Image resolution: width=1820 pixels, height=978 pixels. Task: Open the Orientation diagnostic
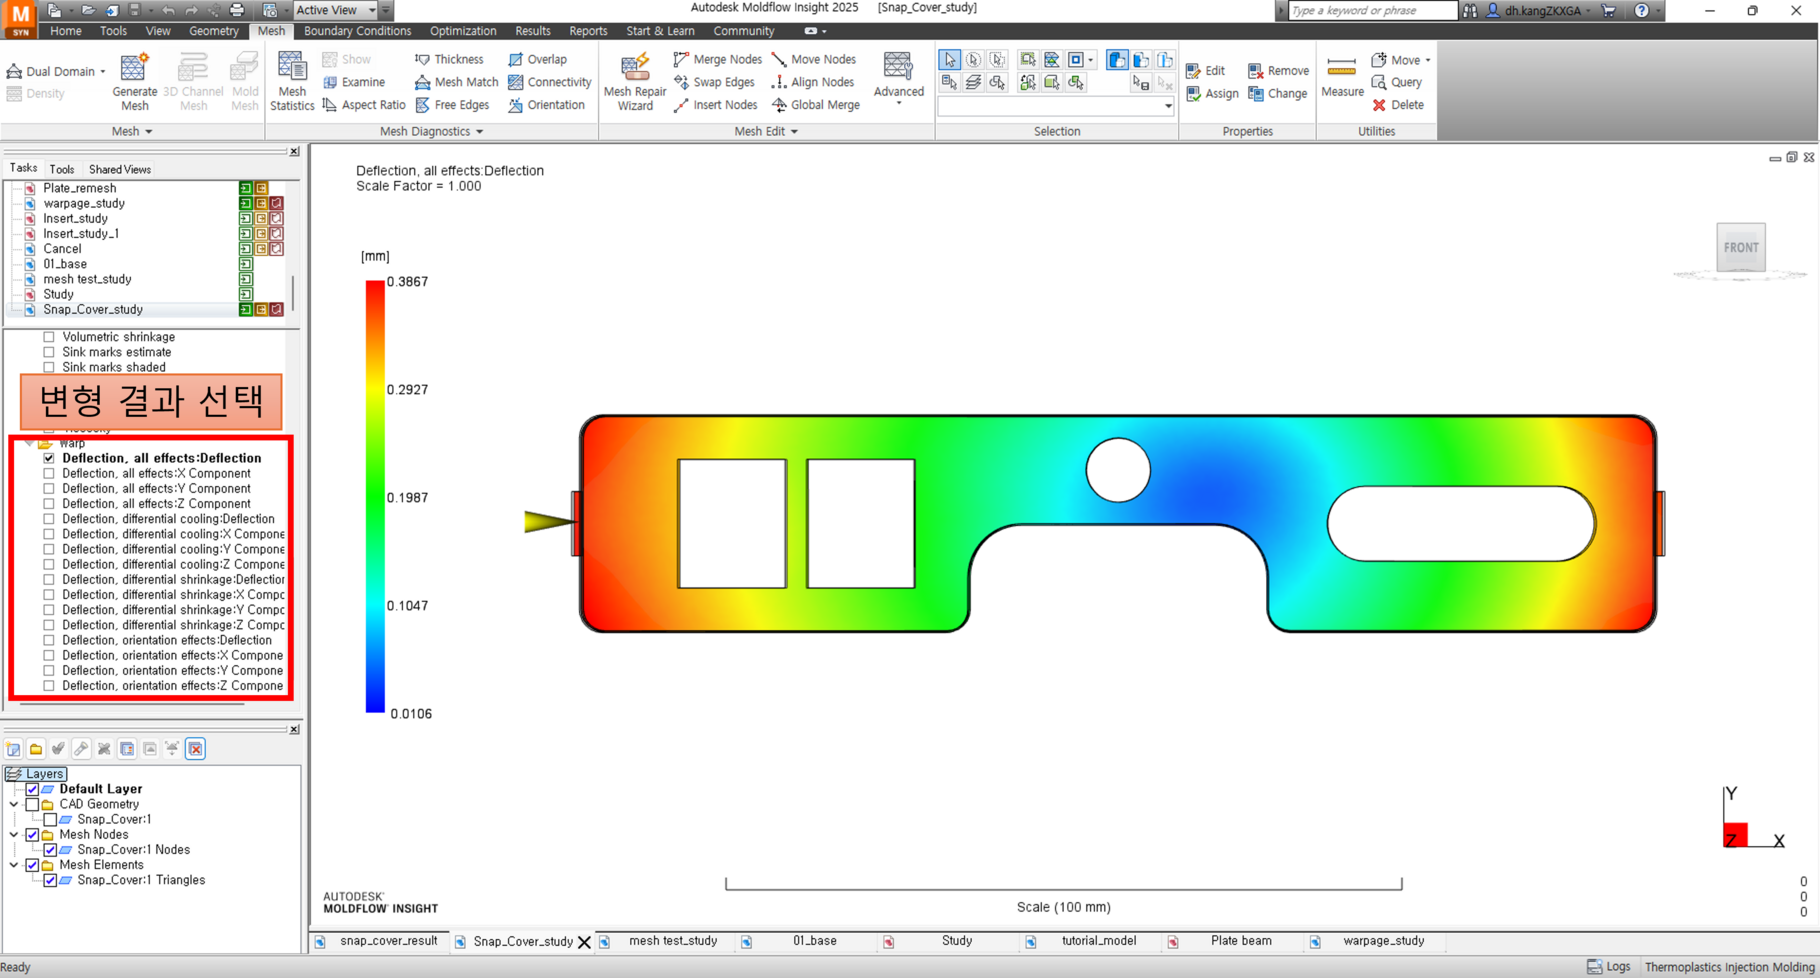tap(546, 105)
